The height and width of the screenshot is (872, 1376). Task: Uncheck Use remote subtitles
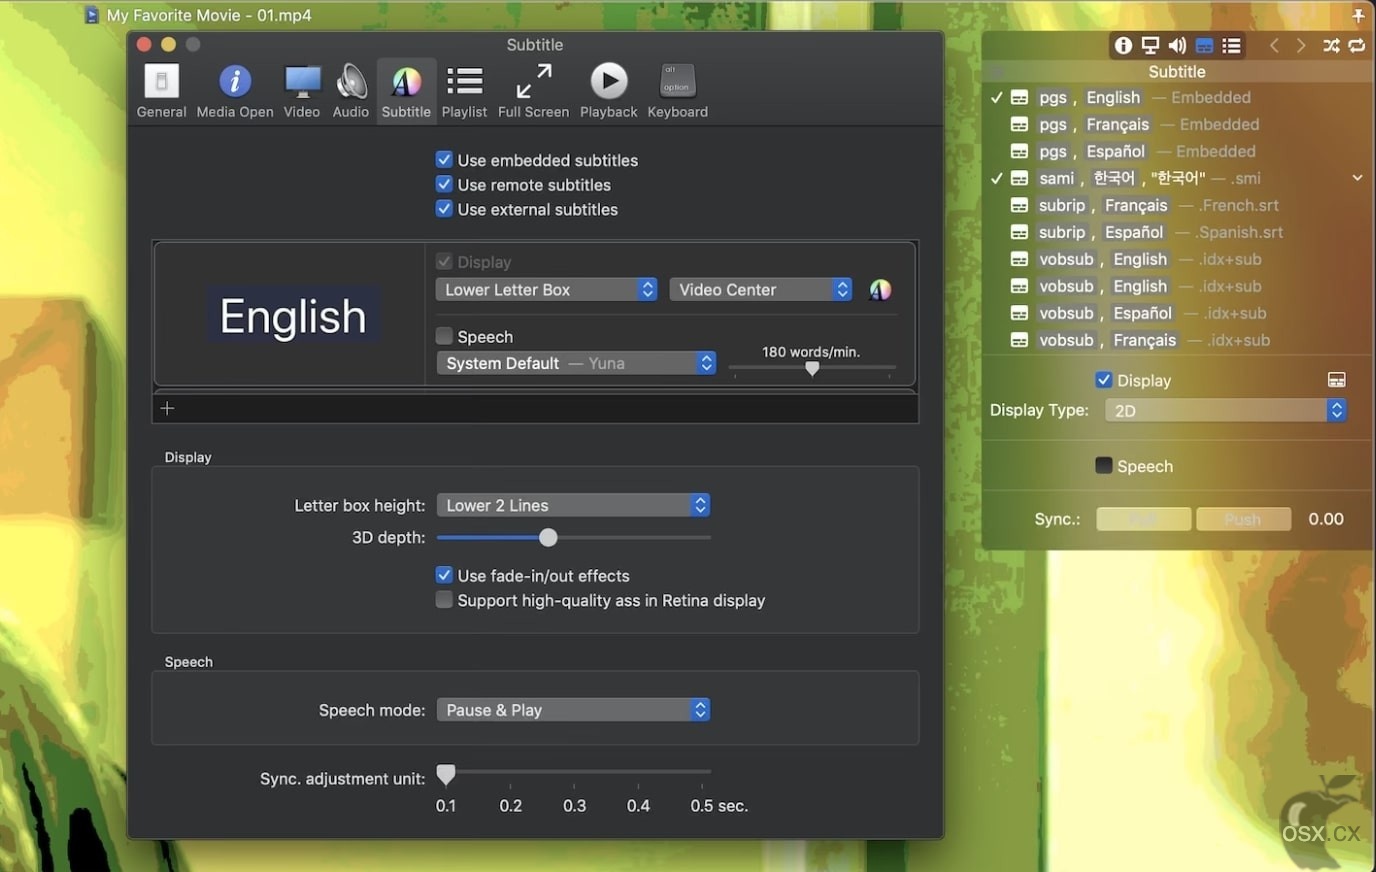(444, 184)
